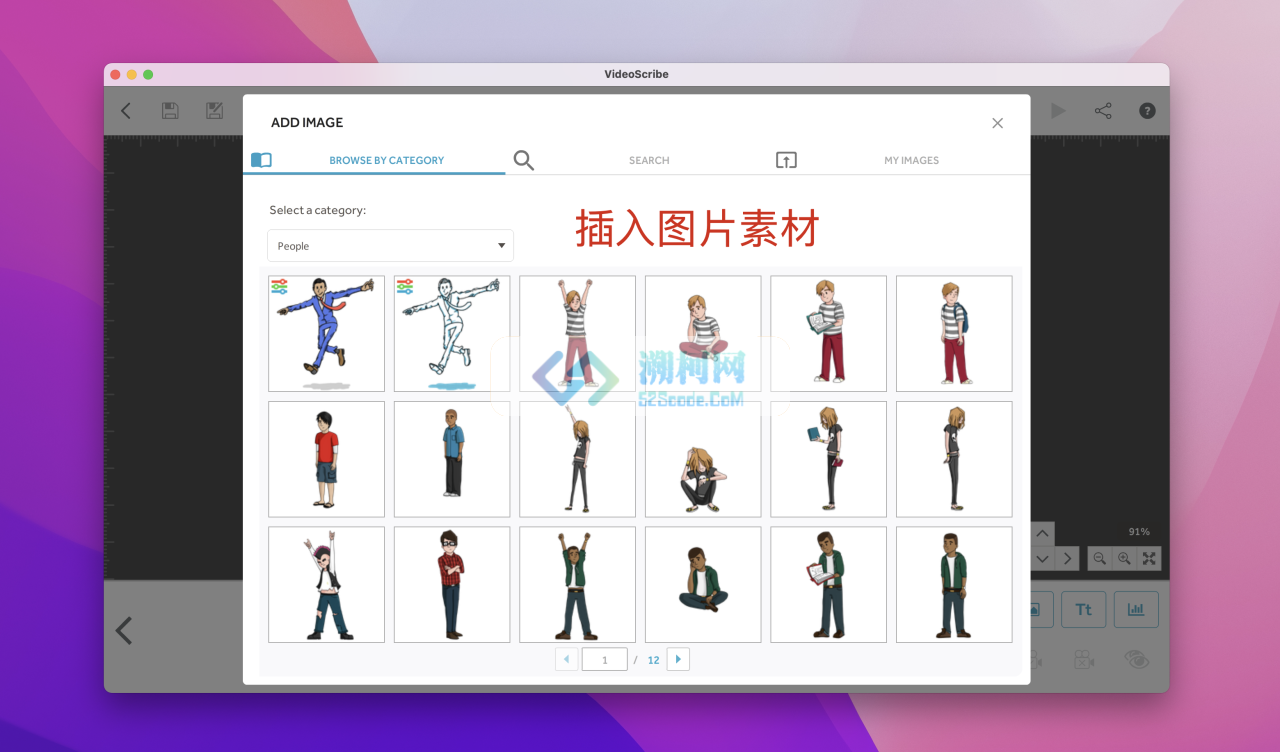Screen dimensions: 1280x752
Task: Select blonde girl in black raising arm
Action: [x=577, y=459]
